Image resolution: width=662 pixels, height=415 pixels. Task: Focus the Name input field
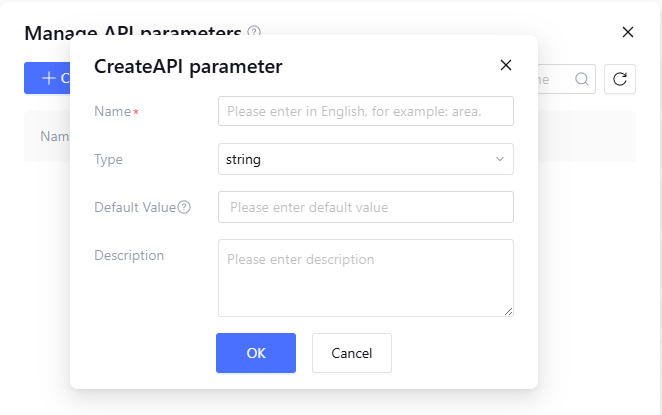point(365,111)
